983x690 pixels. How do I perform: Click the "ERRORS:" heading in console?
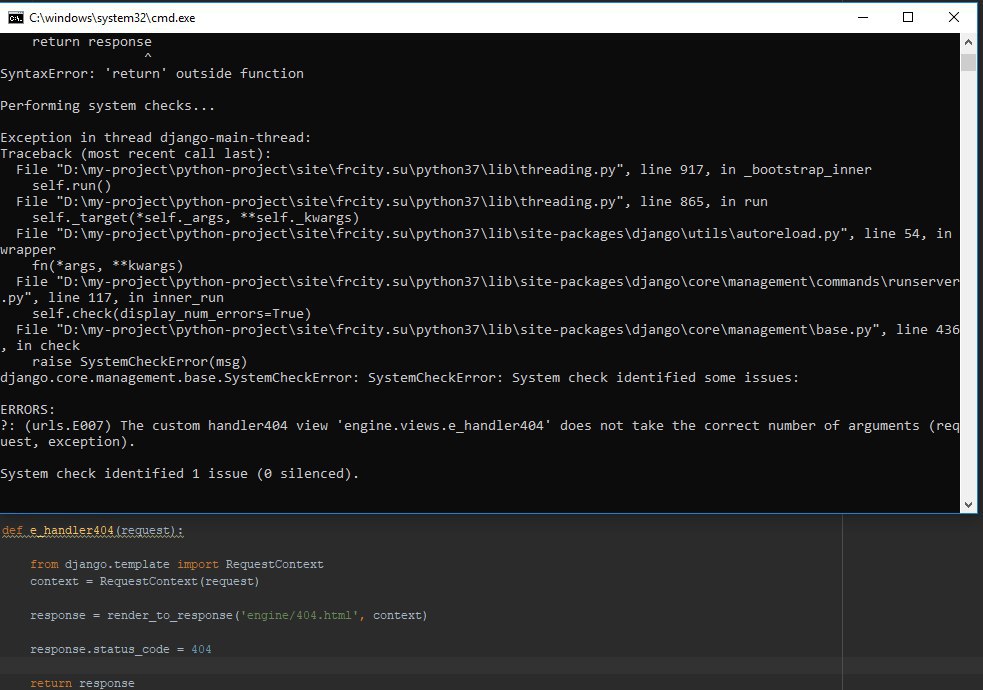point(28,409)
